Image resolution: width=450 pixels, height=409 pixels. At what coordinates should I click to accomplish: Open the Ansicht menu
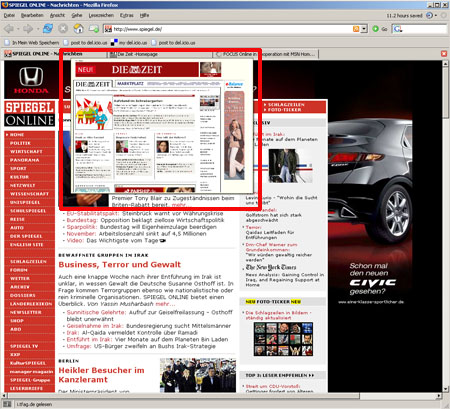point(57,15)
